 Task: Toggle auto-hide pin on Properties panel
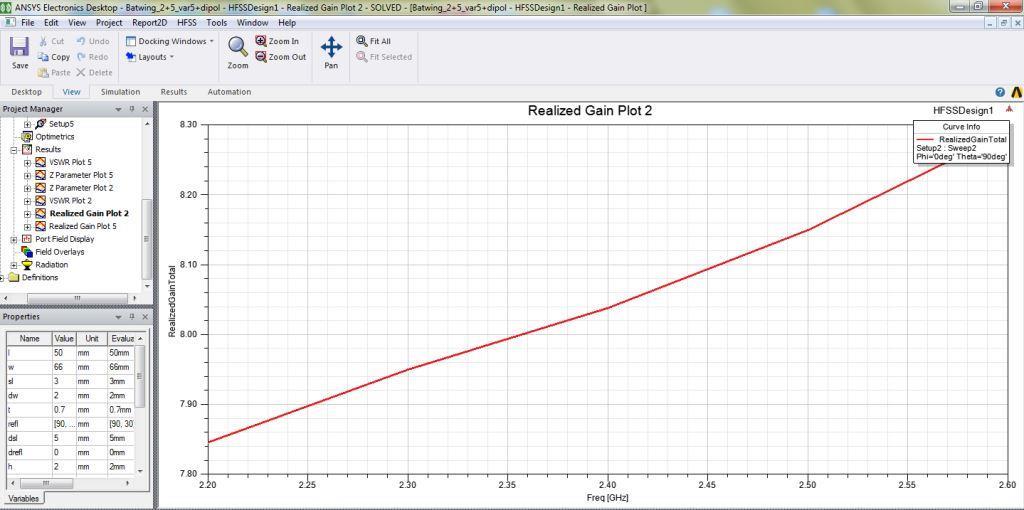pos(132,317)
